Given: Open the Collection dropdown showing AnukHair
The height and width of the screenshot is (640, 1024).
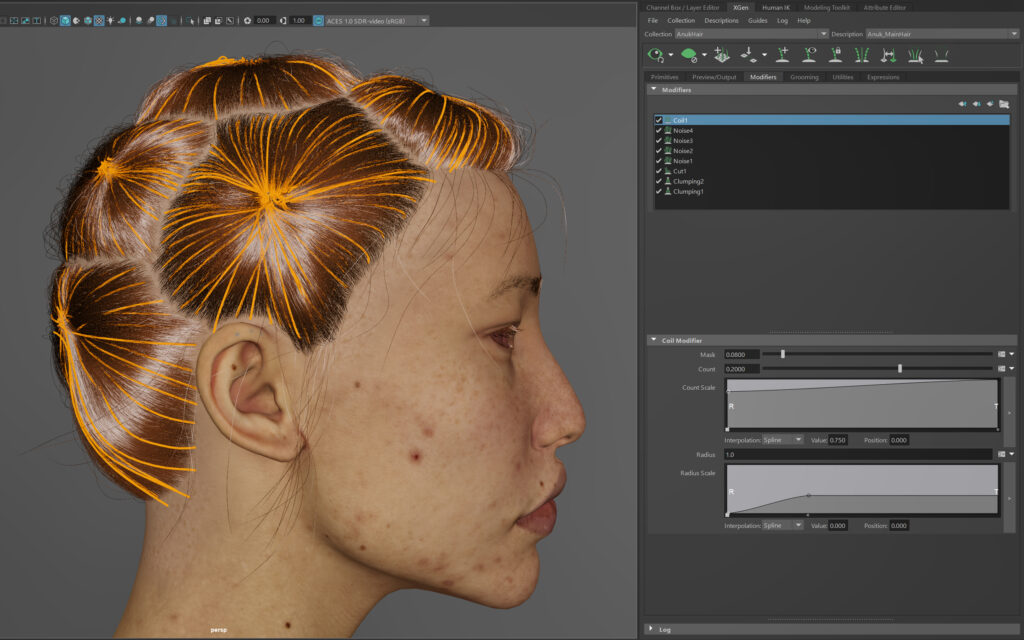Looking at the screenshot, I should coord(751,34).
